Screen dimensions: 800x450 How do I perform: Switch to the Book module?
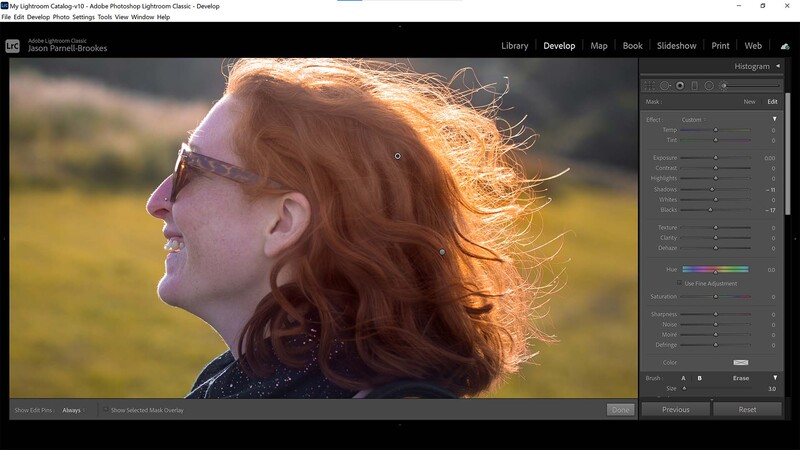click(633, 45)
